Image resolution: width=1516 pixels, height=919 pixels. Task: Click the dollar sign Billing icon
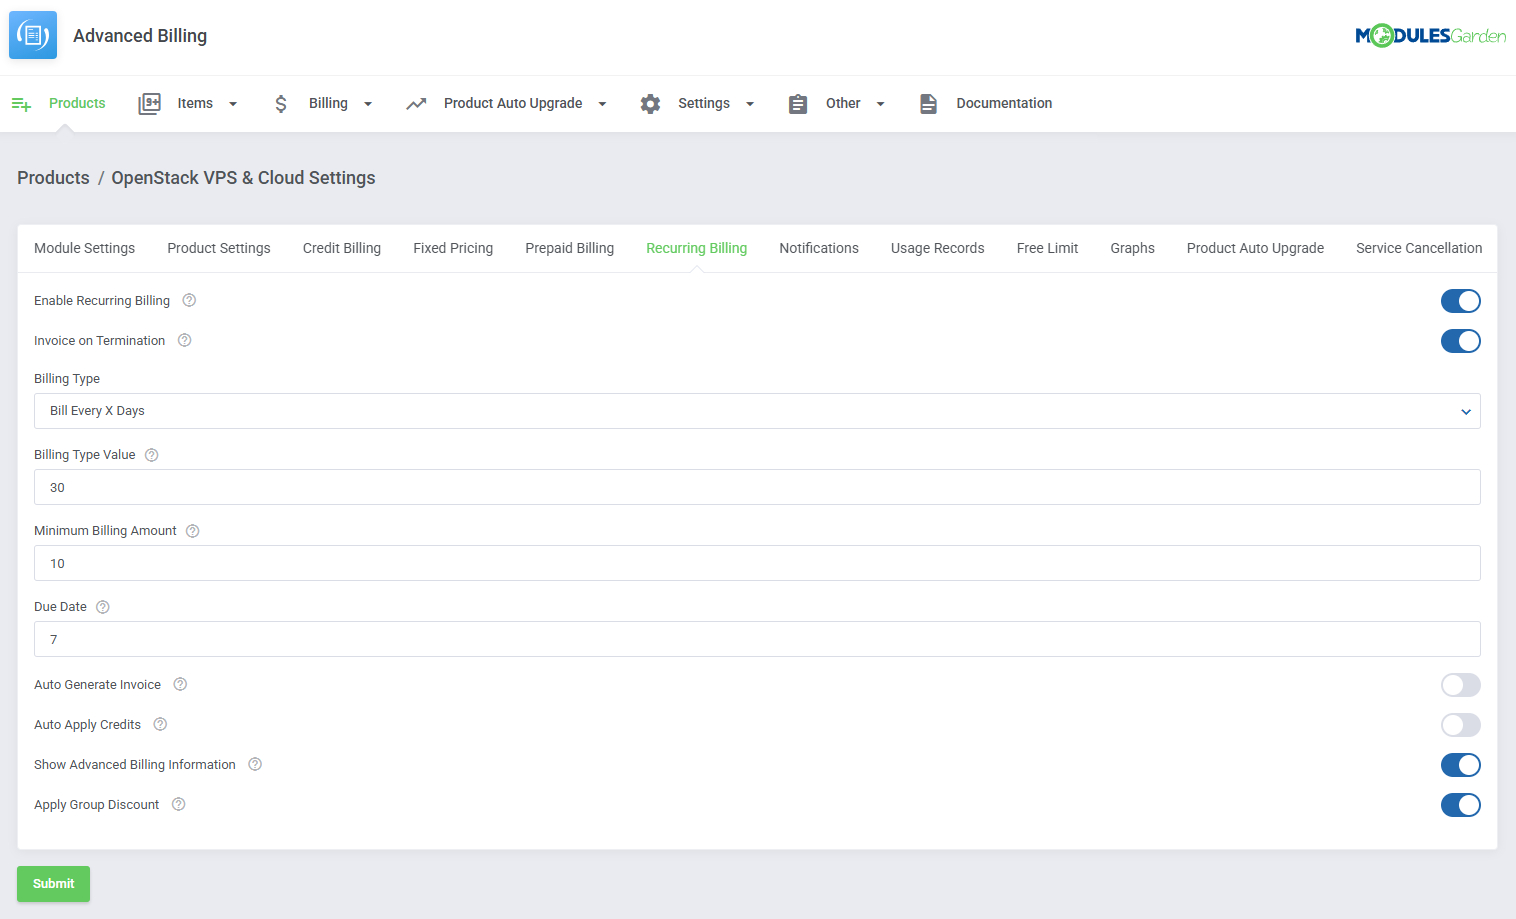[281, 103]
